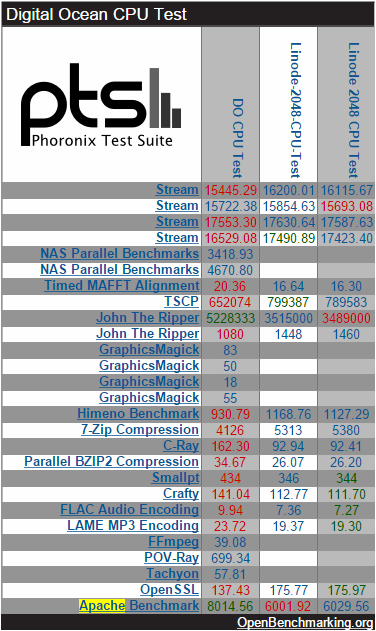
Task: Click the 434 Smallpt value
Action: [230, 478]
